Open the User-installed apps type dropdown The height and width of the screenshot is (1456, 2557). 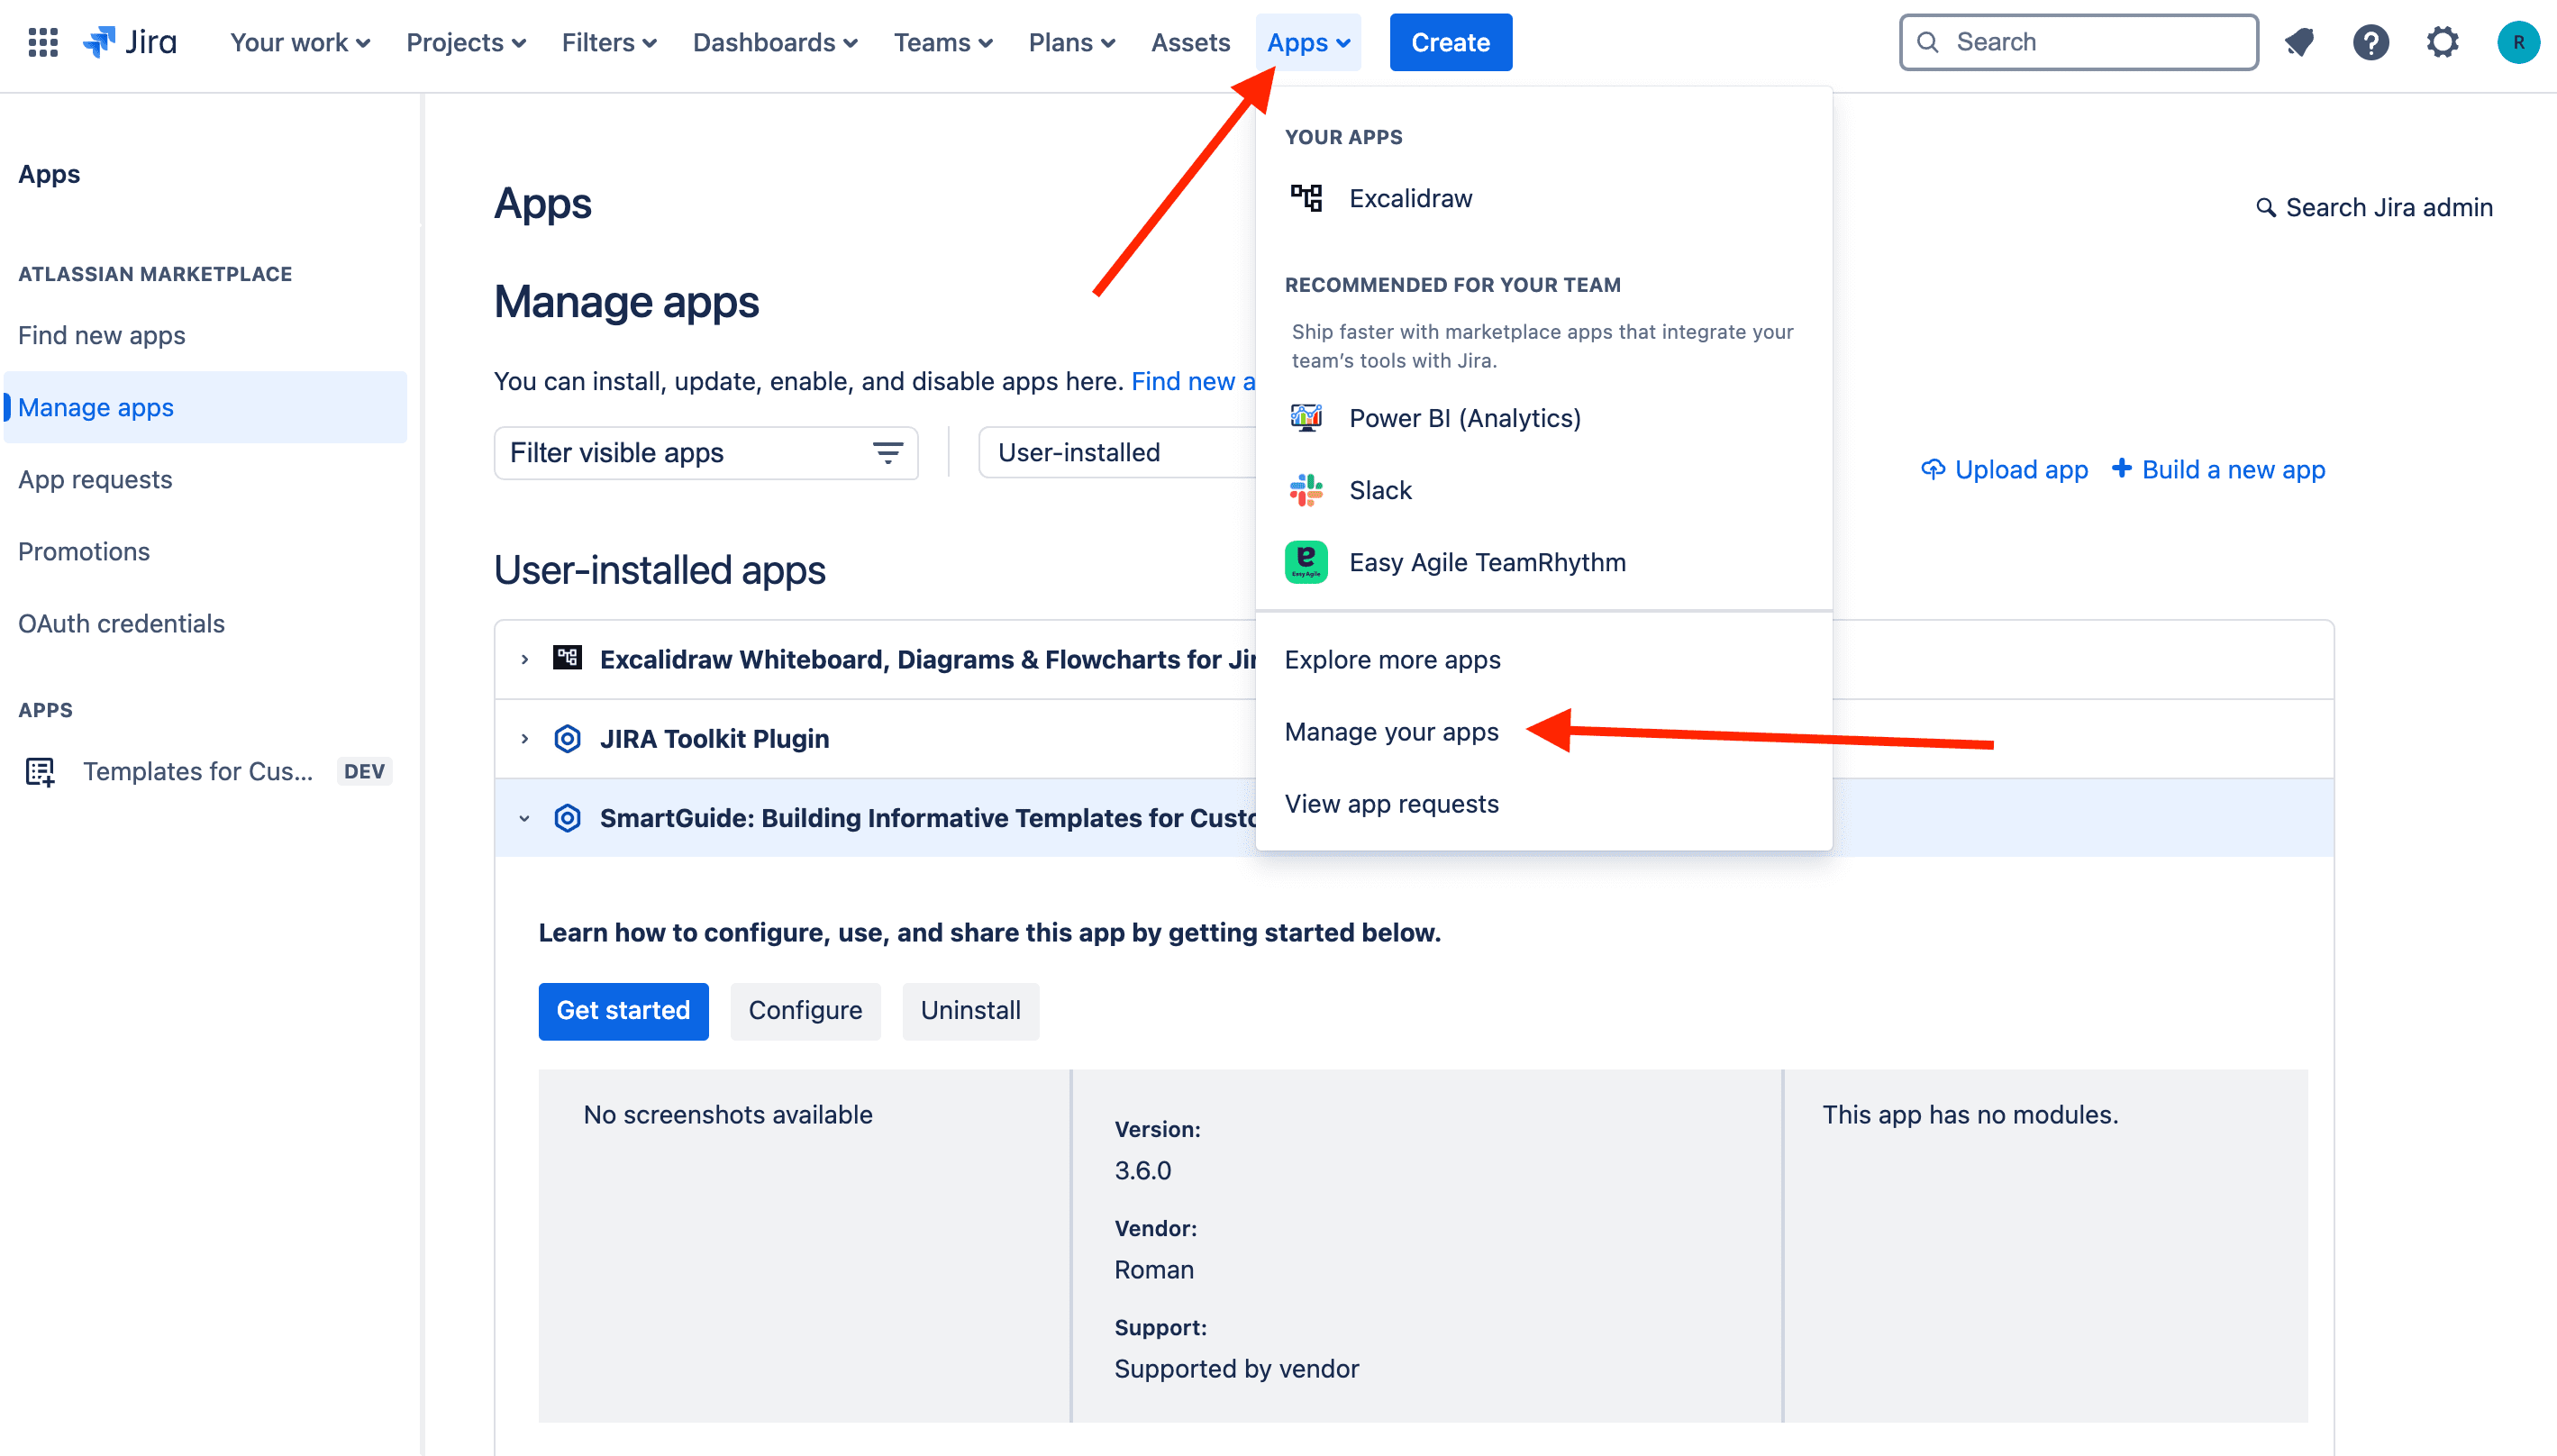coord(1117,453)
